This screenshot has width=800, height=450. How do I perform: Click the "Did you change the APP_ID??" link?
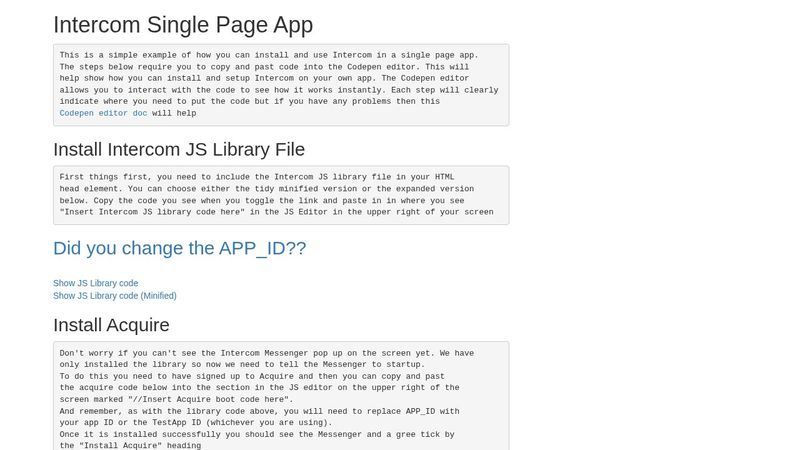(179, 248)
